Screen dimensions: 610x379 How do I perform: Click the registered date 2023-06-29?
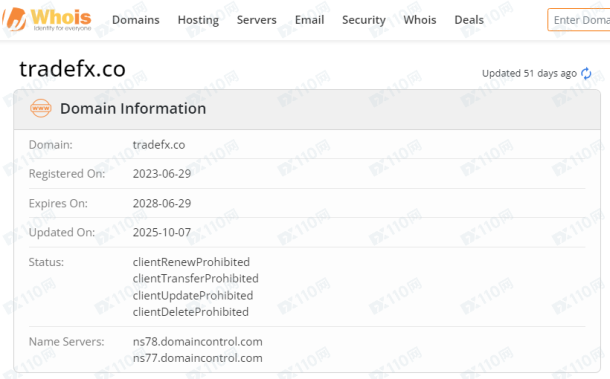(x=162, y=174)
